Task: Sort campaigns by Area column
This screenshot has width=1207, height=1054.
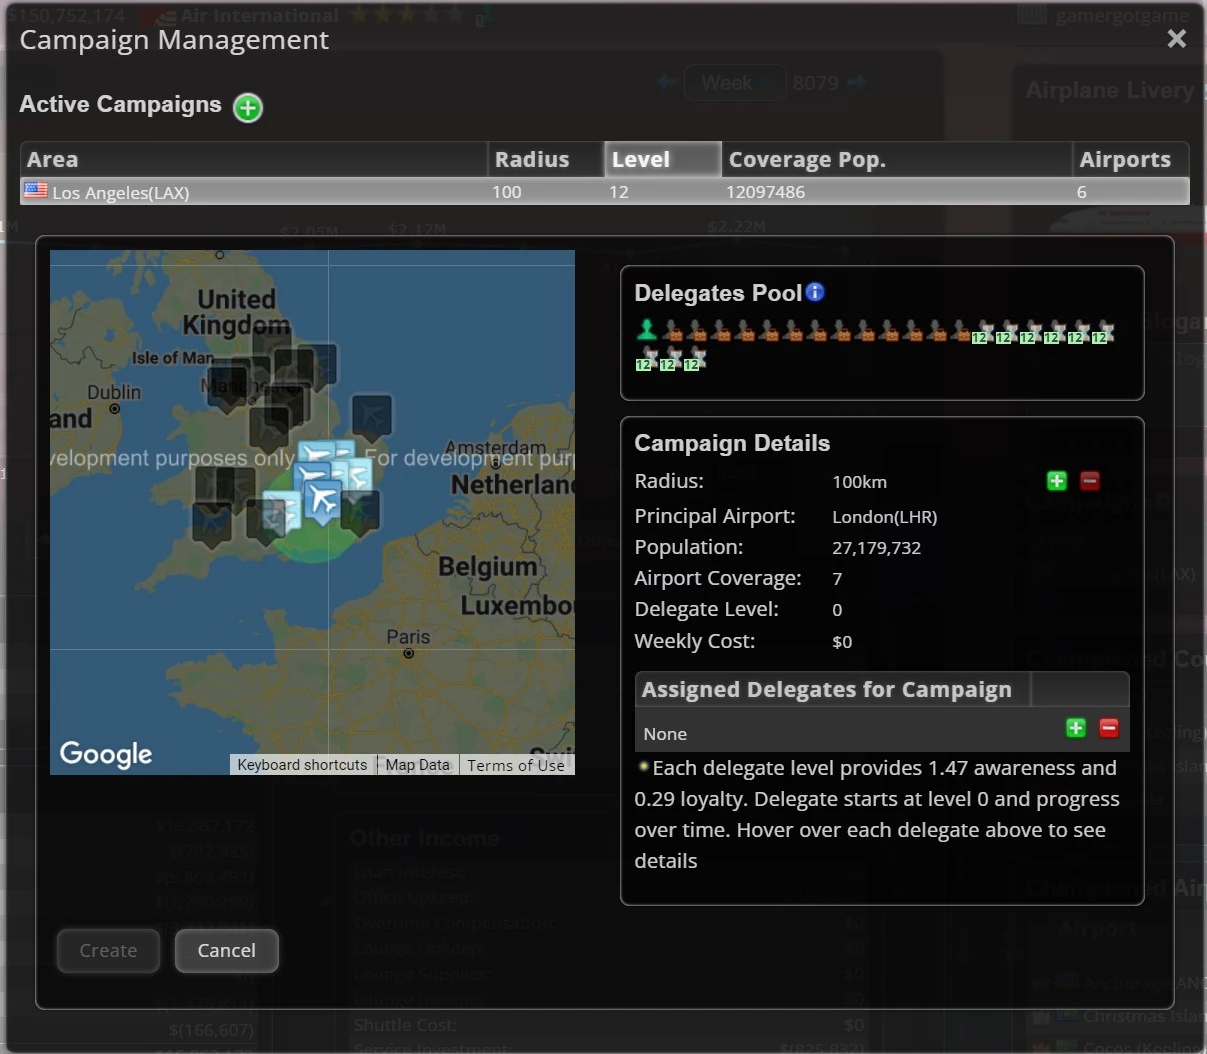Action: [254, 159]
